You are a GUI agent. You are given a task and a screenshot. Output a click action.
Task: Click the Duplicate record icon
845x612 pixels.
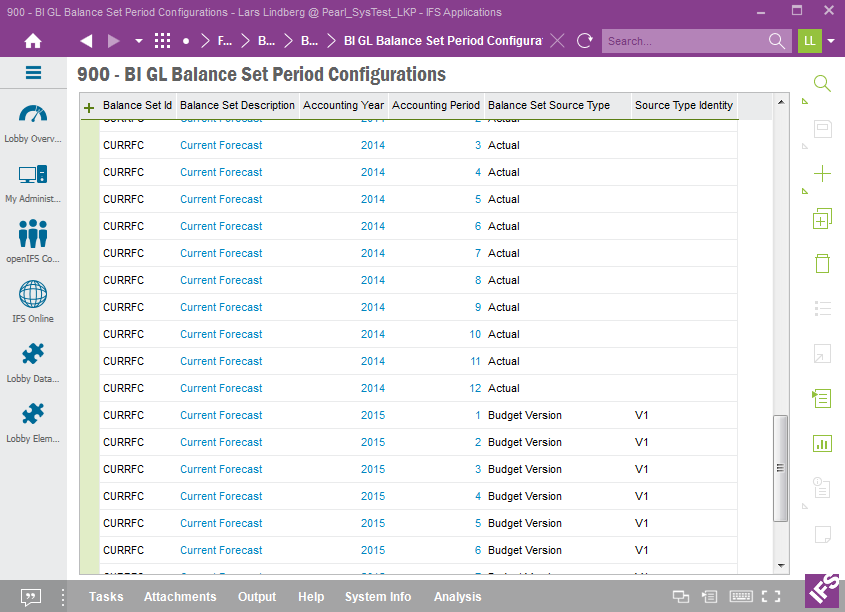[822, 219]
